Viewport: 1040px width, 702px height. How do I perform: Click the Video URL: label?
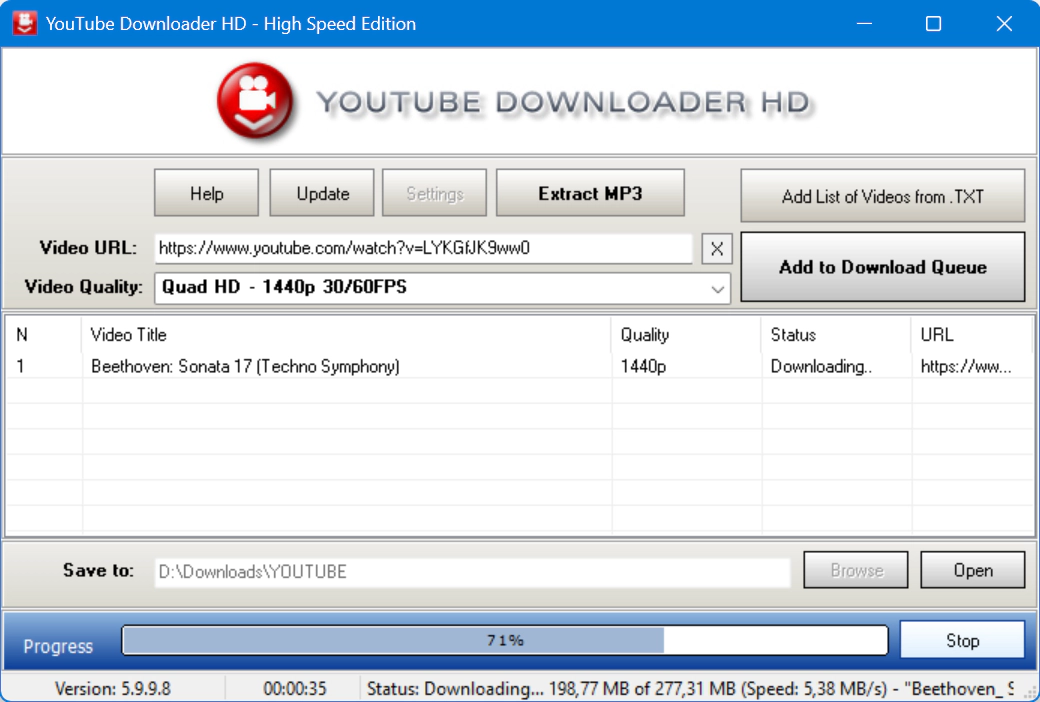88,248
